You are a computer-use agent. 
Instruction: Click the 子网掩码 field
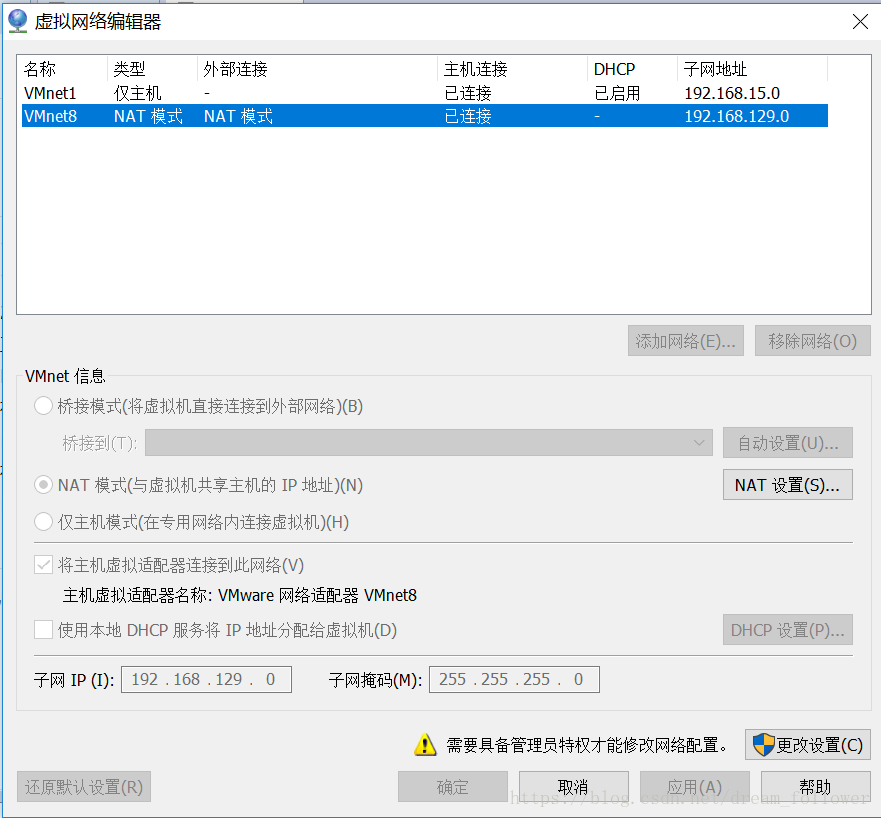click(514, 679)
